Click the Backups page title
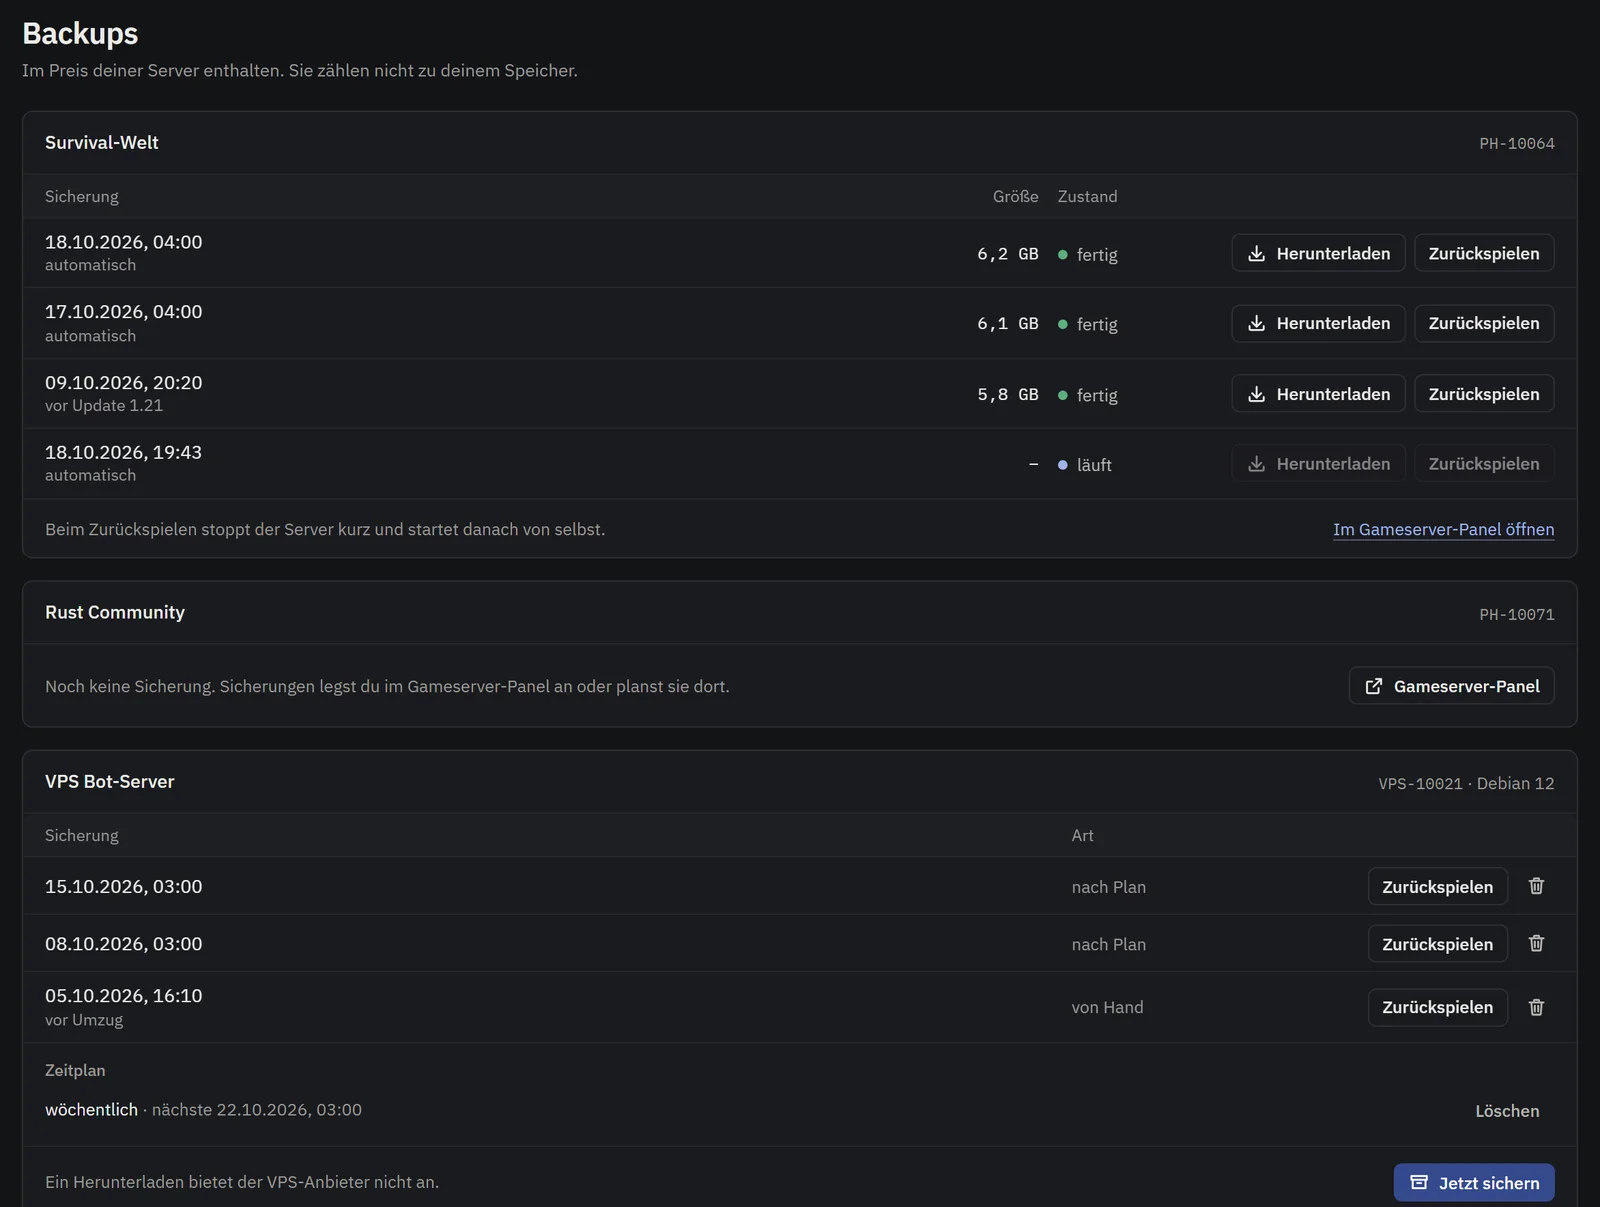 pos(80,33)
